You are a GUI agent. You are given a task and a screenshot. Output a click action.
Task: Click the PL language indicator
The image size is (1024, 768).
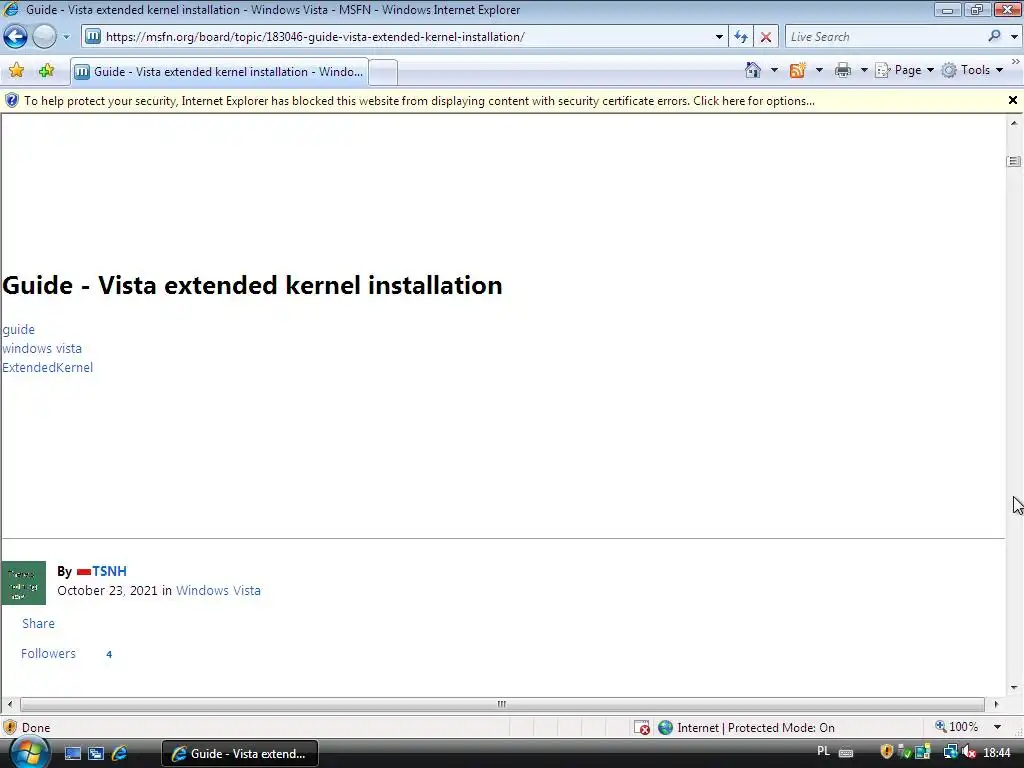824,752
